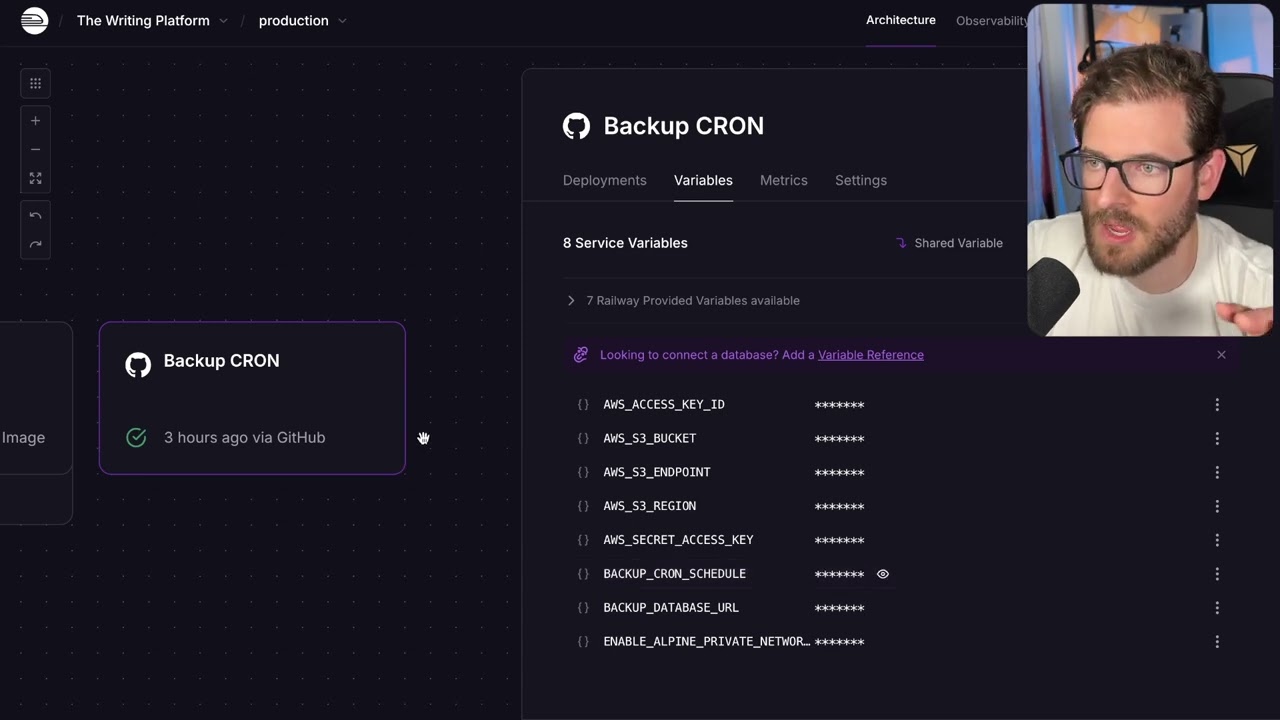Select the partly visible Image service card

point(36,398)
